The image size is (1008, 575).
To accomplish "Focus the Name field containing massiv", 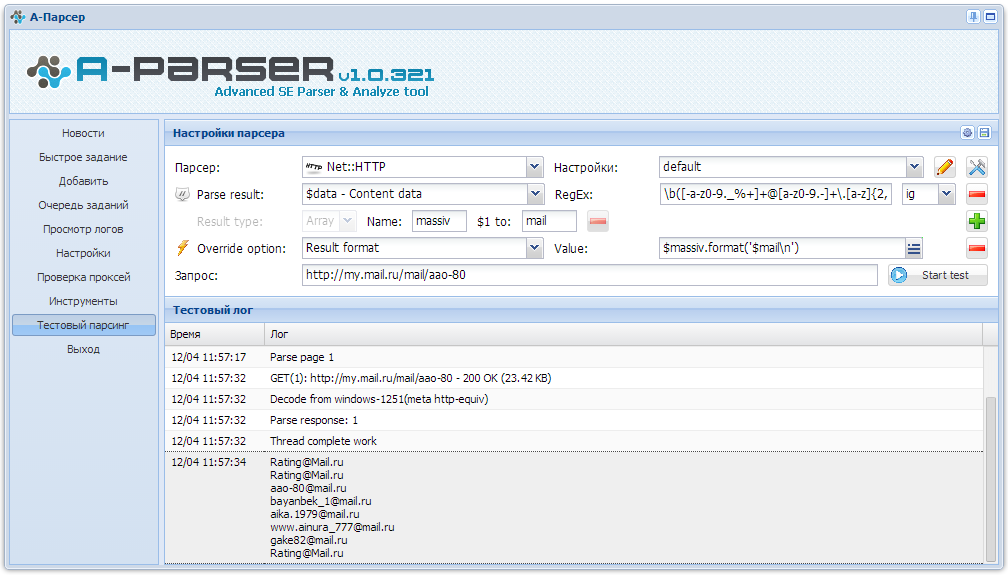I will (x=439, y=221).
